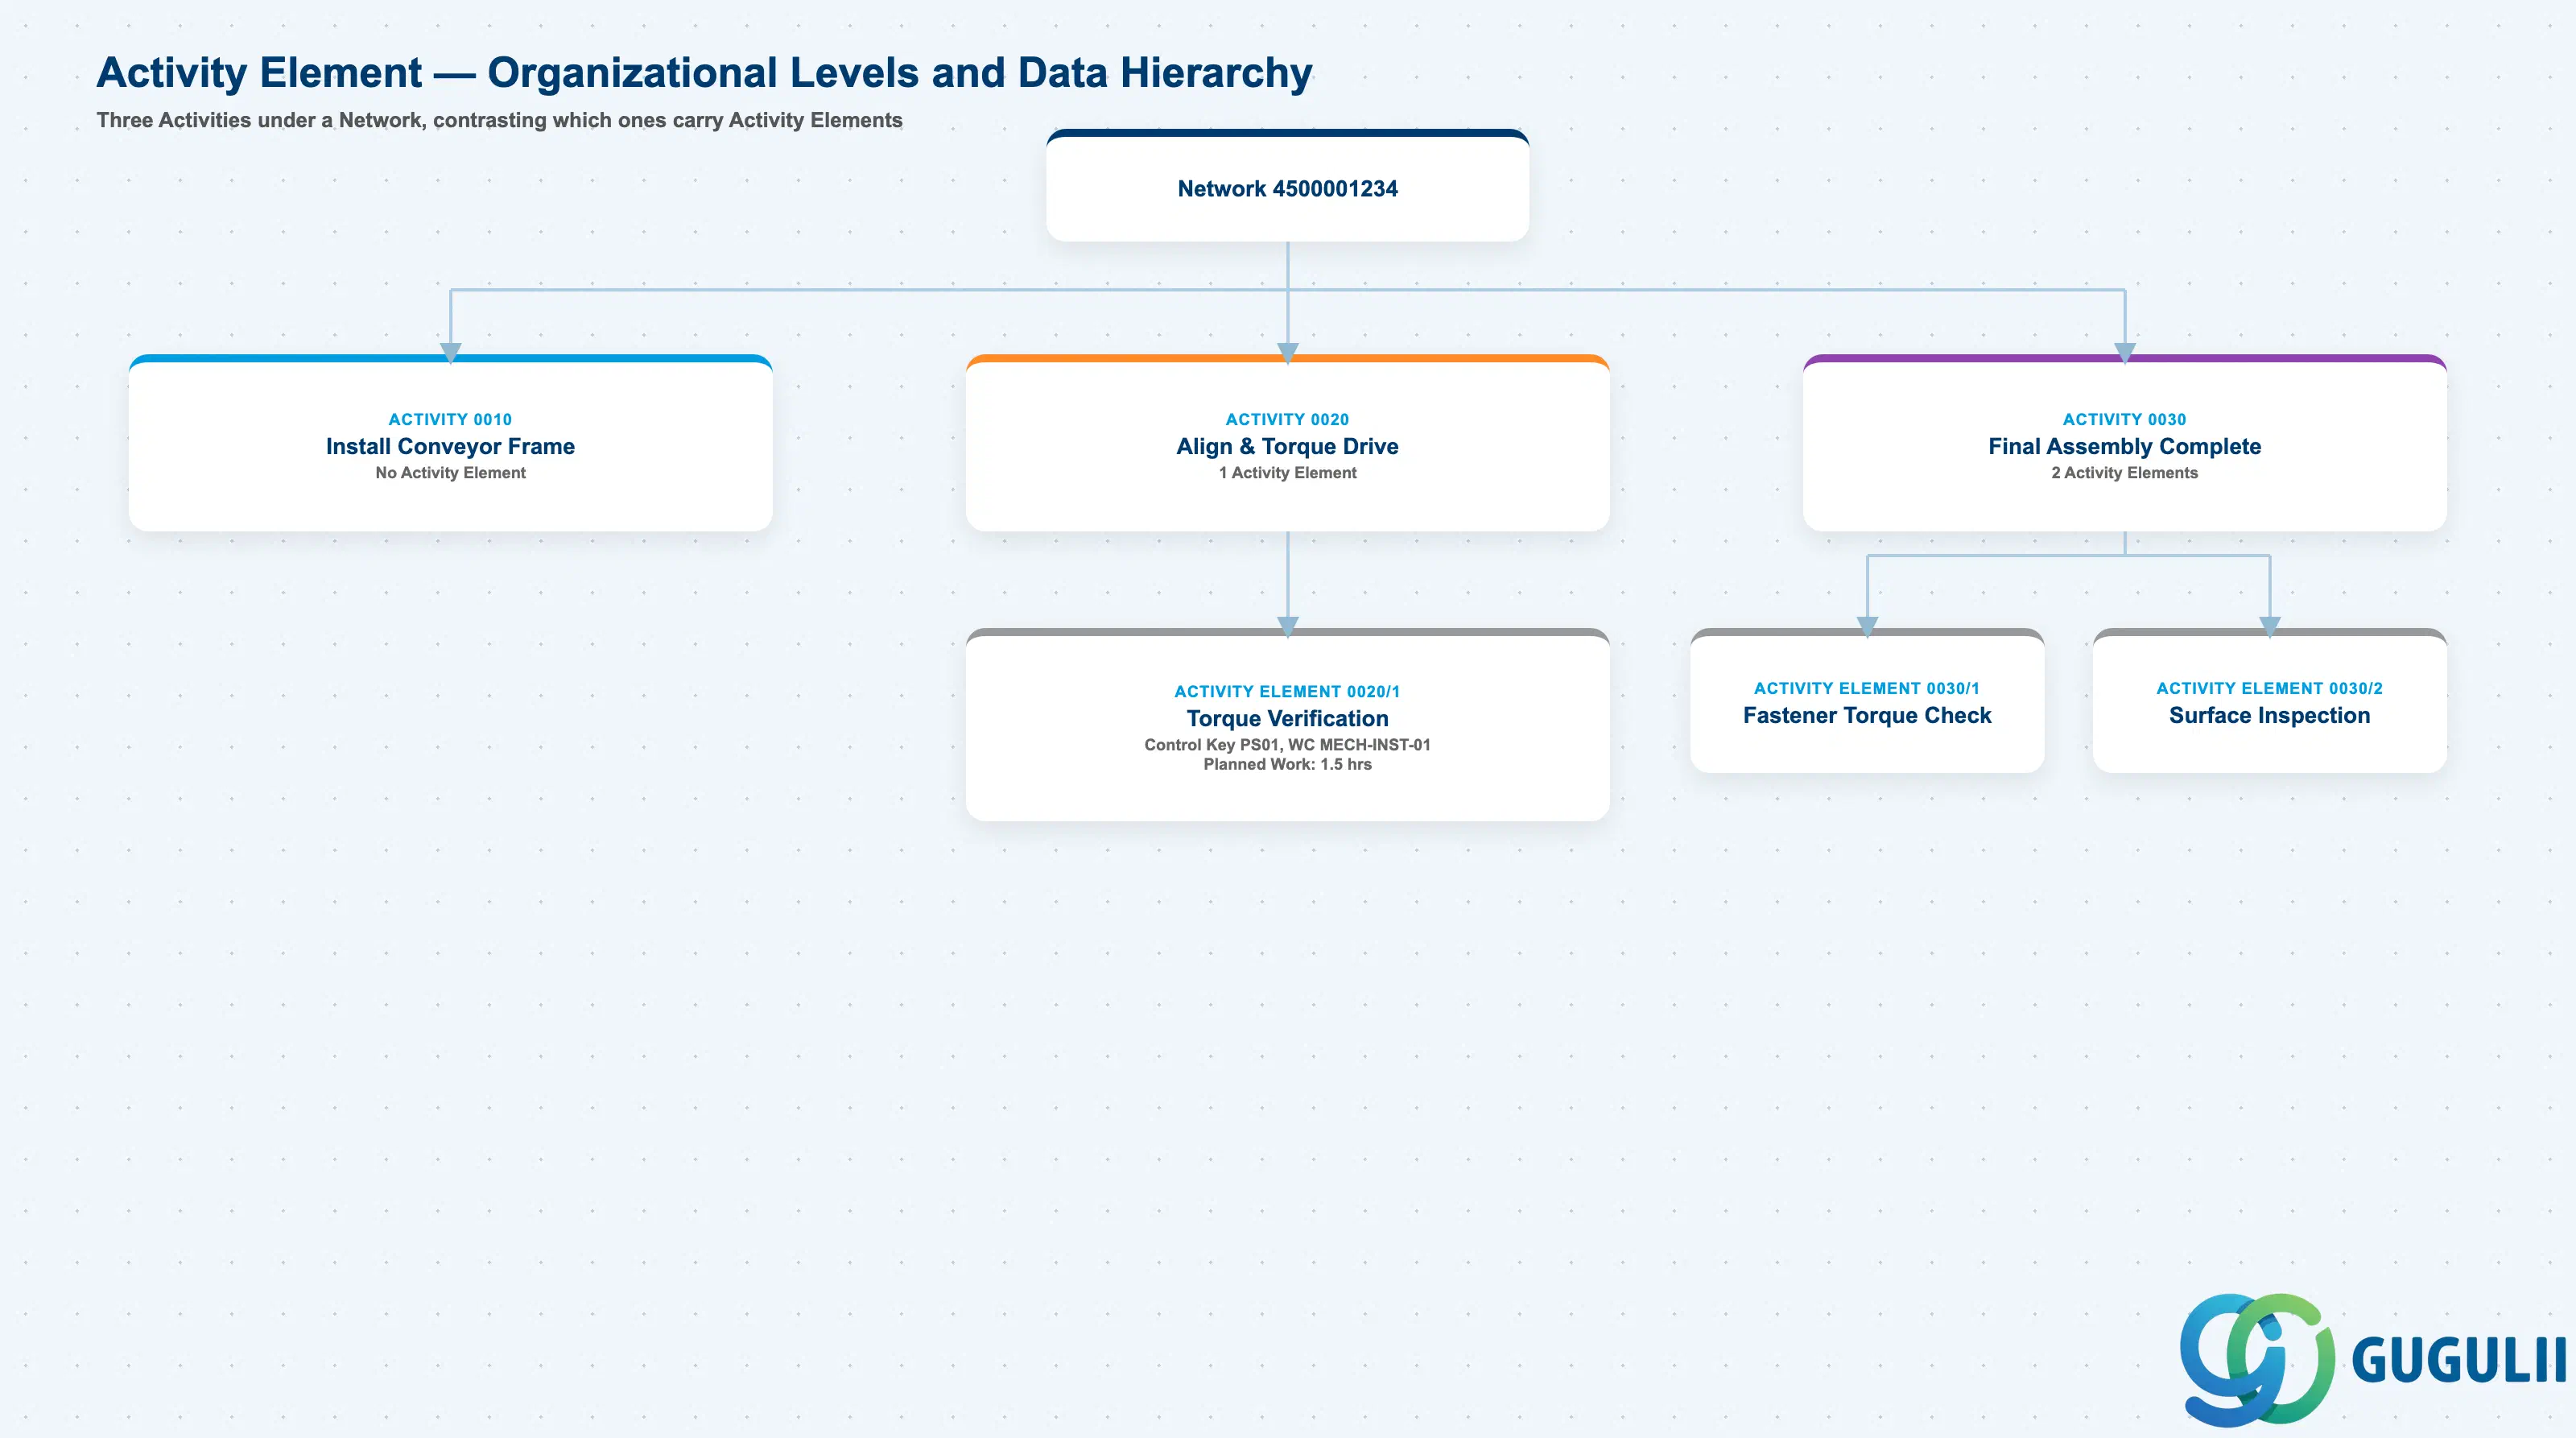
Task: Click 'Control Key PS01, WC MECH-INST-01' line
Action: [1287, 745]
